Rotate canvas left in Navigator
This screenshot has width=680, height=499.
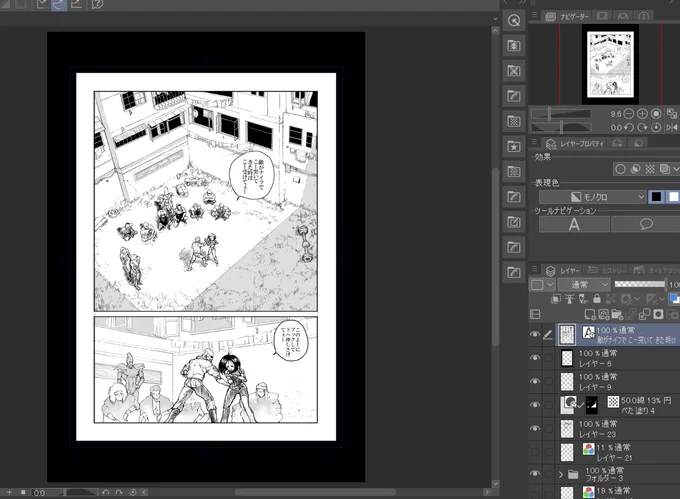pos(628,127)
